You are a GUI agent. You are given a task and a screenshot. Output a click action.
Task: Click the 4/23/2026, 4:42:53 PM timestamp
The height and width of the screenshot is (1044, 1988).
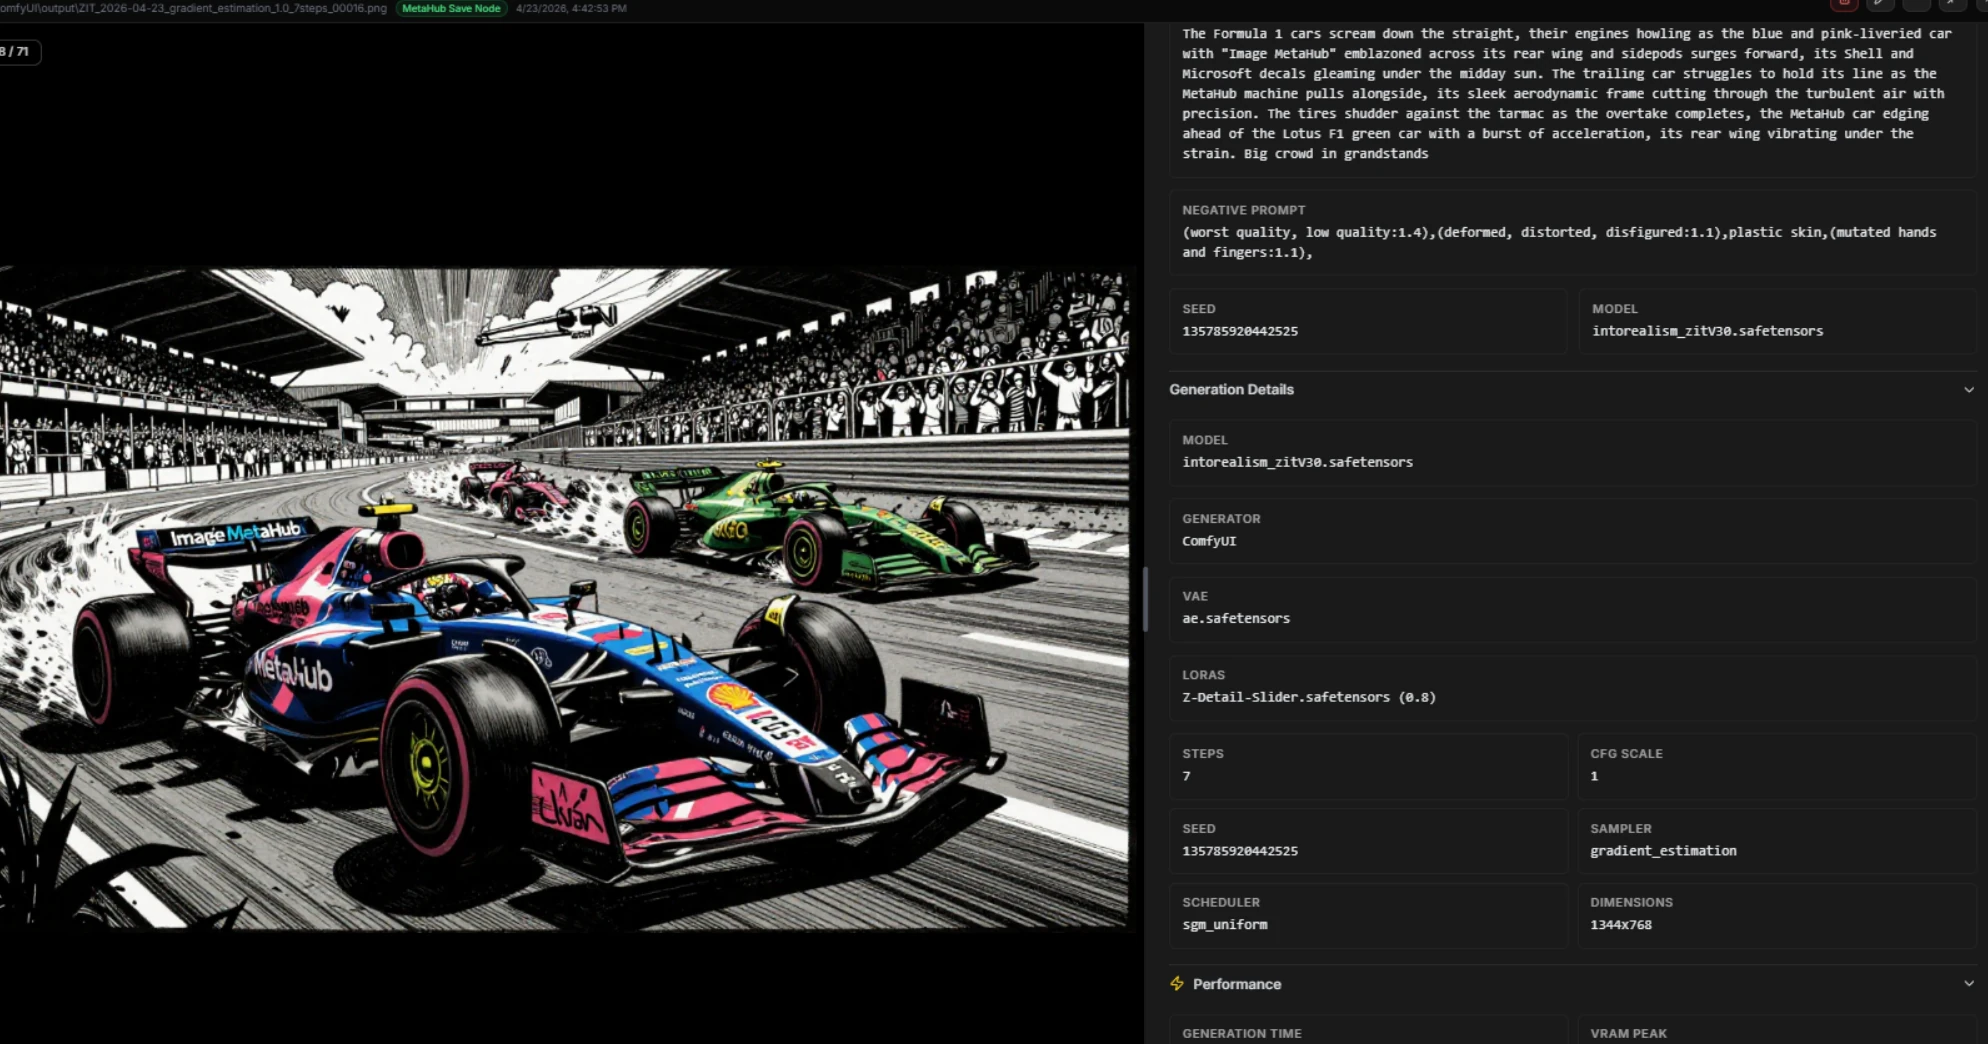coord(571,8)
